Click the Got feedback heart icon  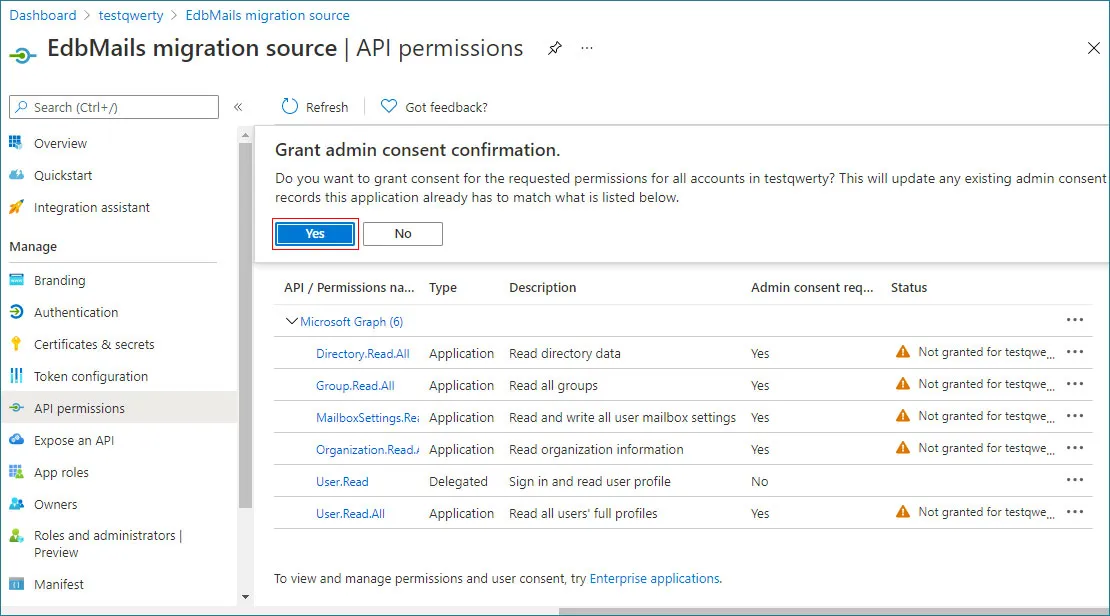pyautogui.click(x=389, y=106)
